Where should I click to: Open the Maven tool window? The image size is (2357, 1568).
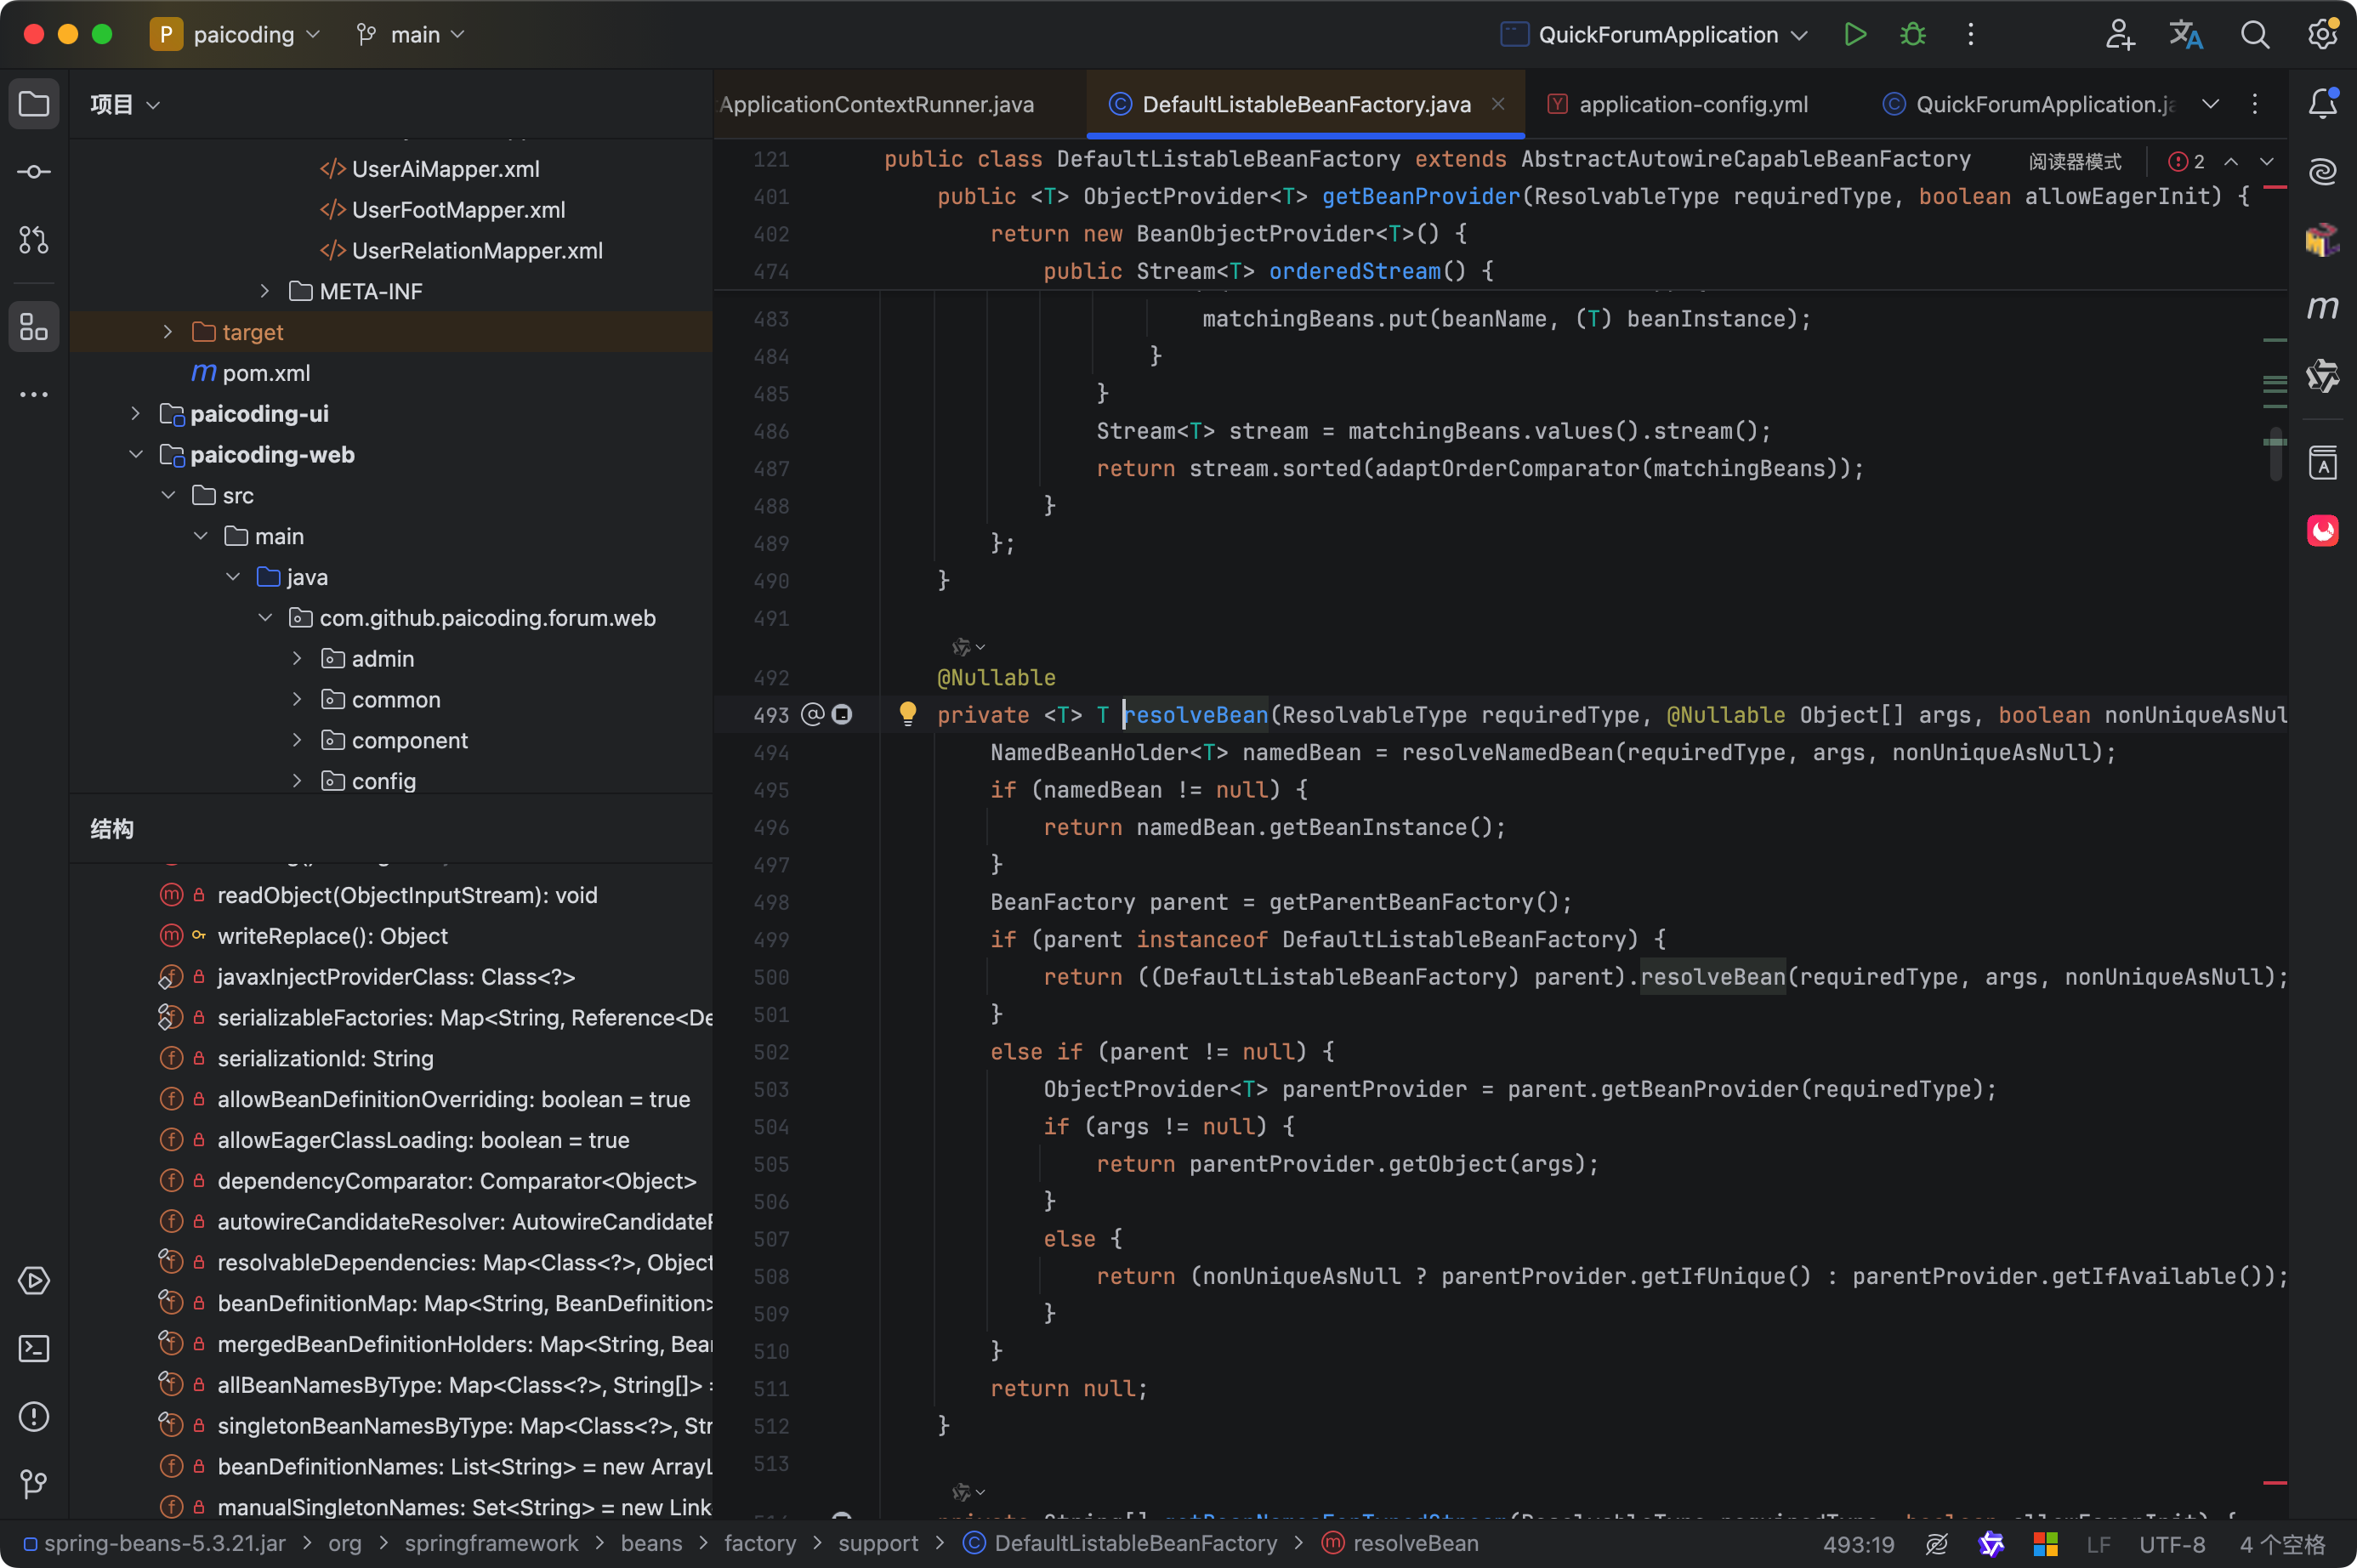(x=2322, y=307)
